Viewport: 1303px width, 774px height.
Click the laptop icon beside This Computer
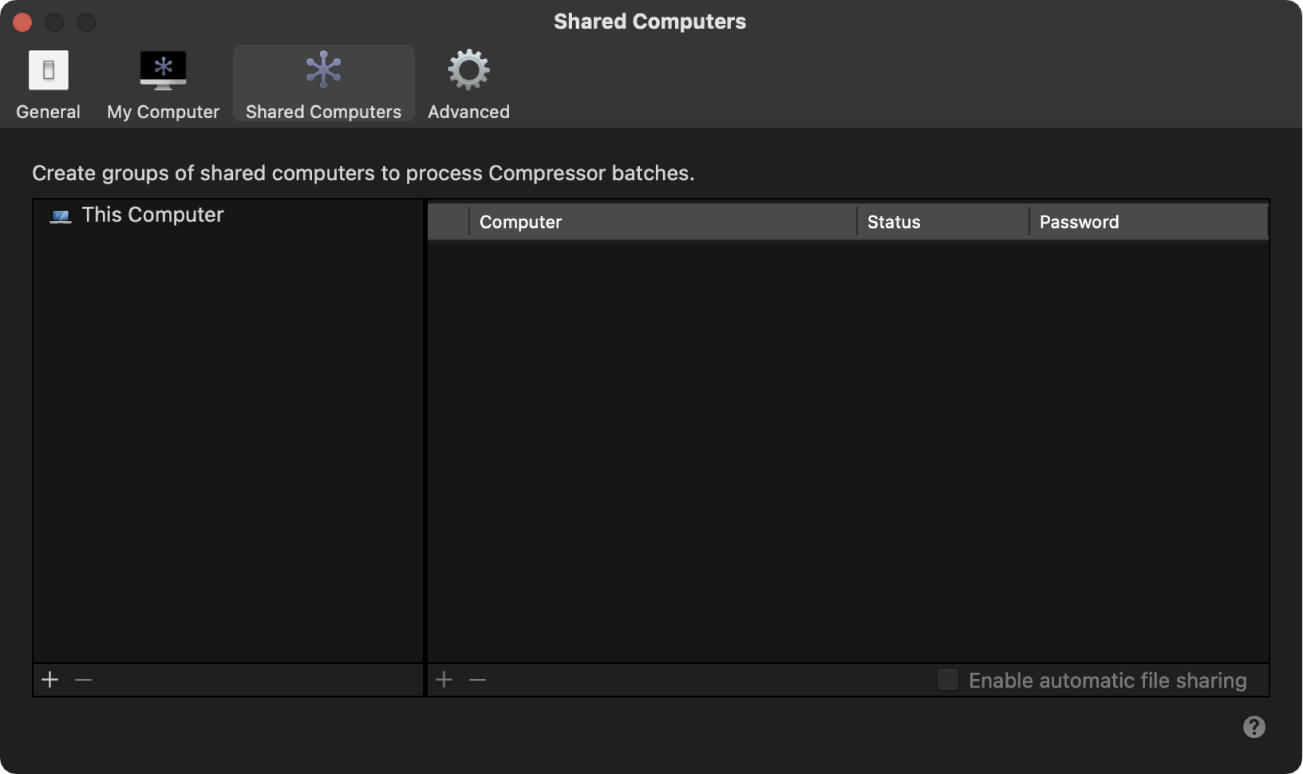click(60, 214)
